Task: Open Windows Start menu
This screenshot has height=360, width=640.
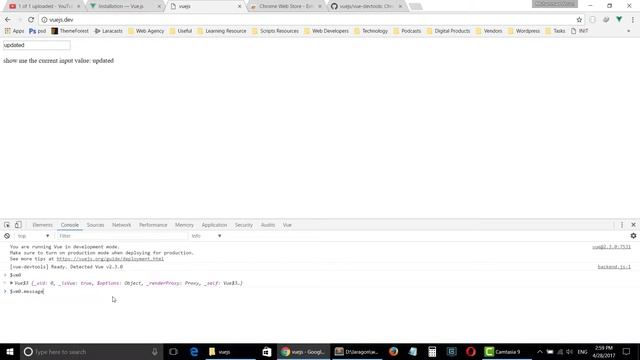Action: point(10,352)
